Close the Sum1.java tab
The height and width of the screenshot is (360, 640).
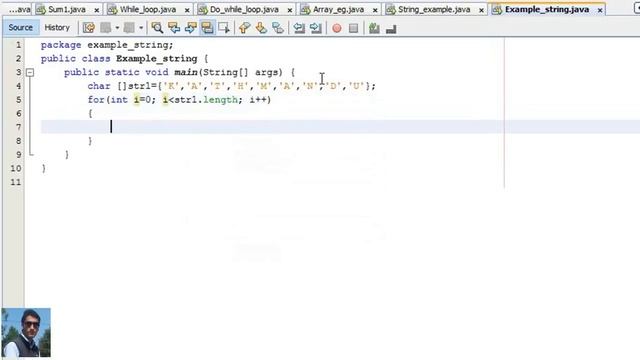97,10
